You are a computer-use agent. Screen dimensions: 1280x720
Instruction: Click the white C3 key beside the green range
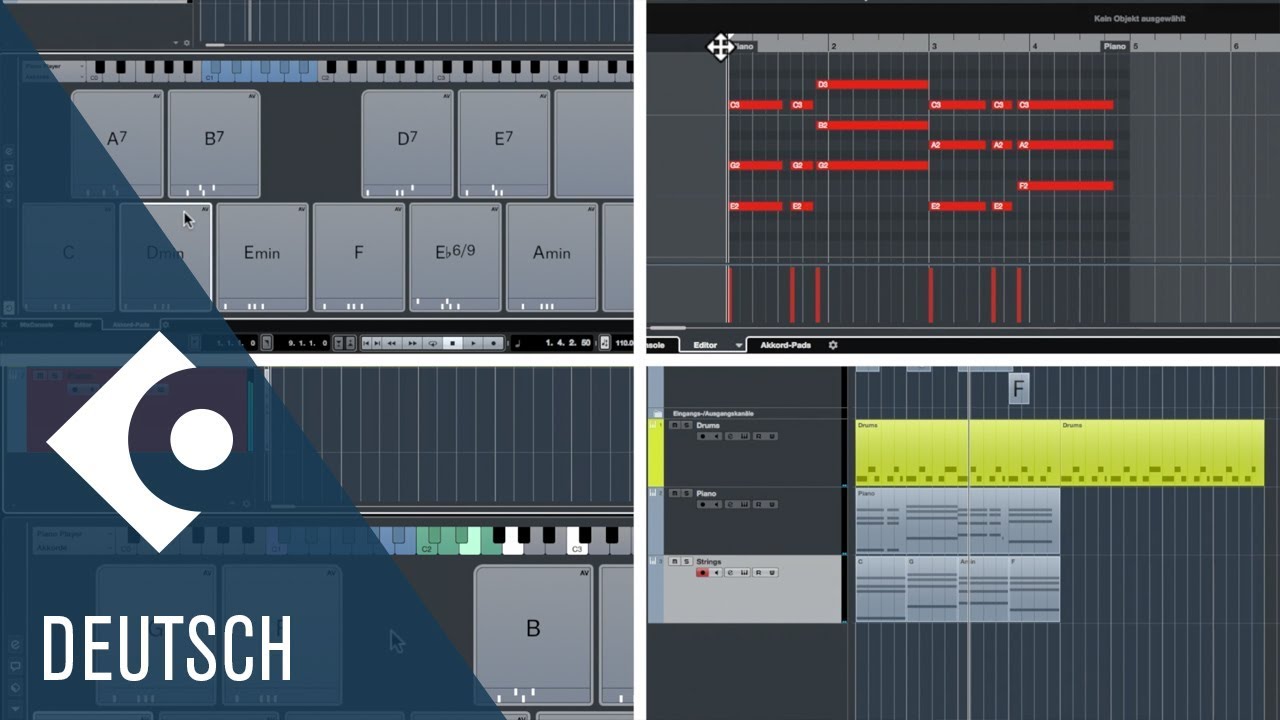pyautogui.click(x=576, y=541)
